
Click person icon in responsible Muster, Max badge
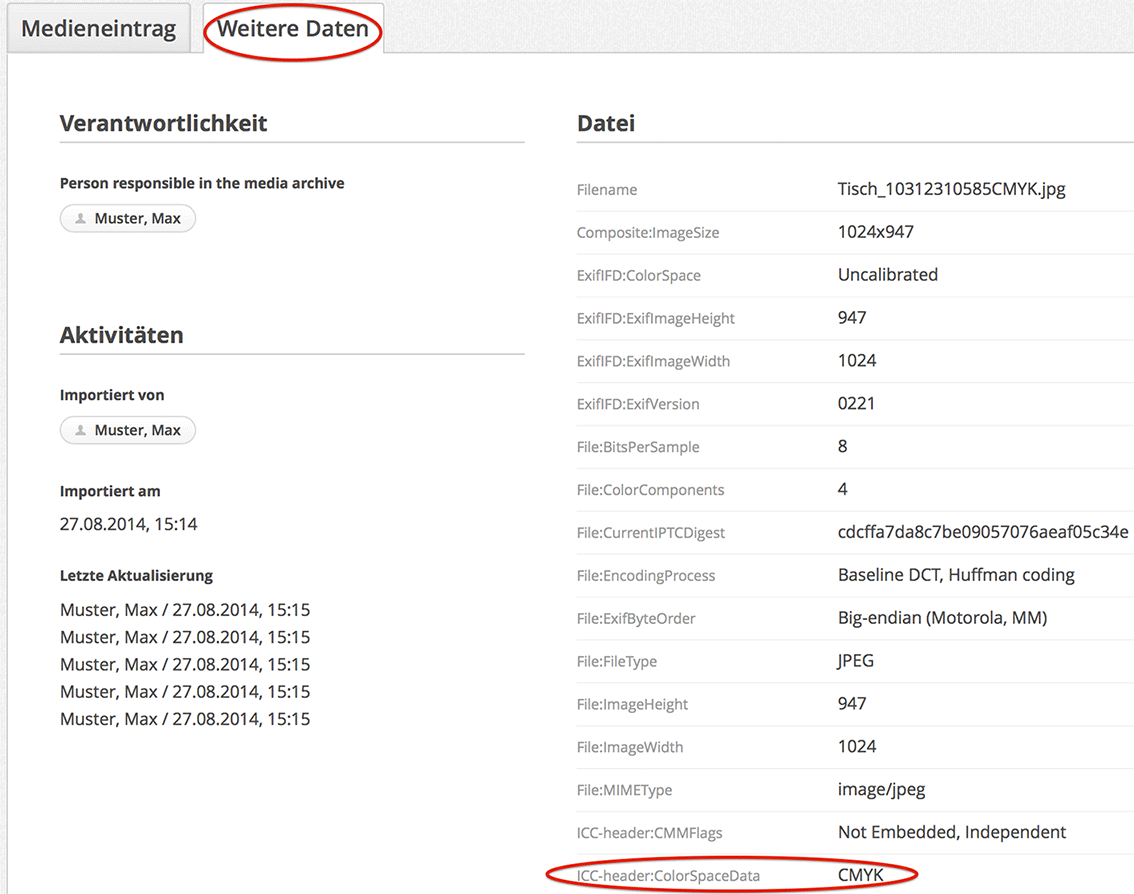click(x=81, y=219)
